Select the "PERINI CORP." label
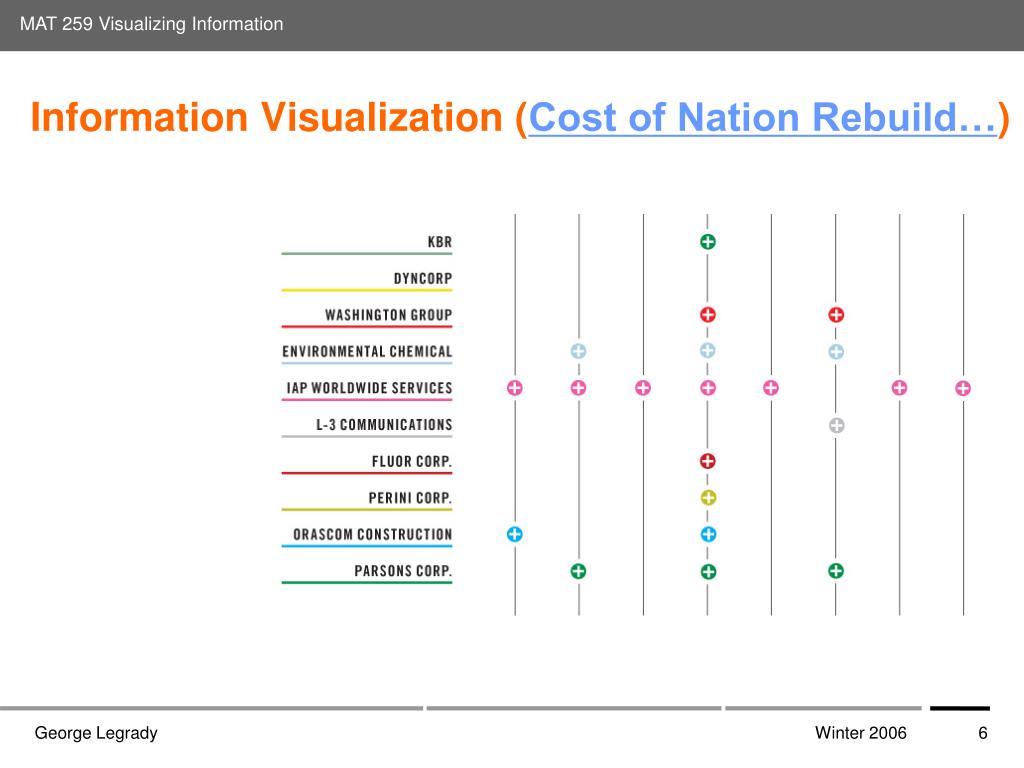The height and width of the screenshot is (768, 1024). [x=410, y=498]
